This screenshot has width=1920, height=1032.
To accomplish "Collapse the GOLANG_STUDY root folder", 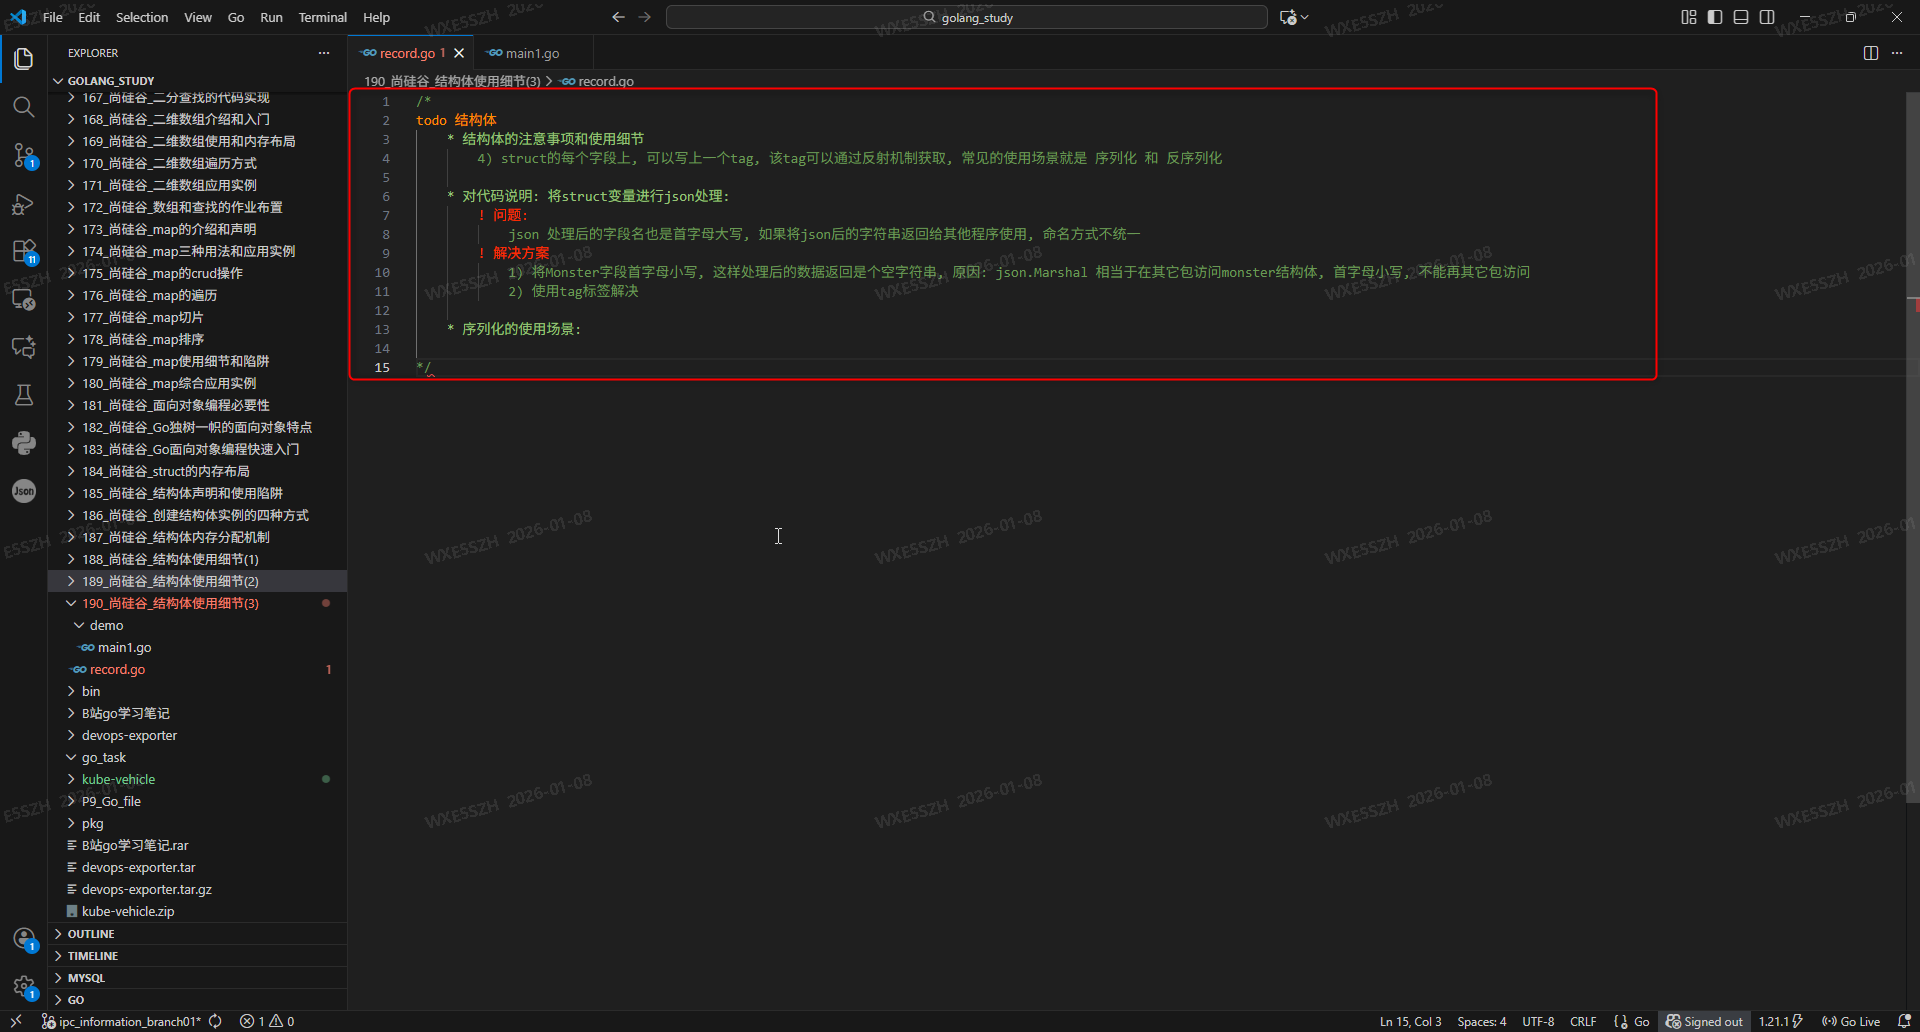I will pyautogui.click(x=198, y=81).
